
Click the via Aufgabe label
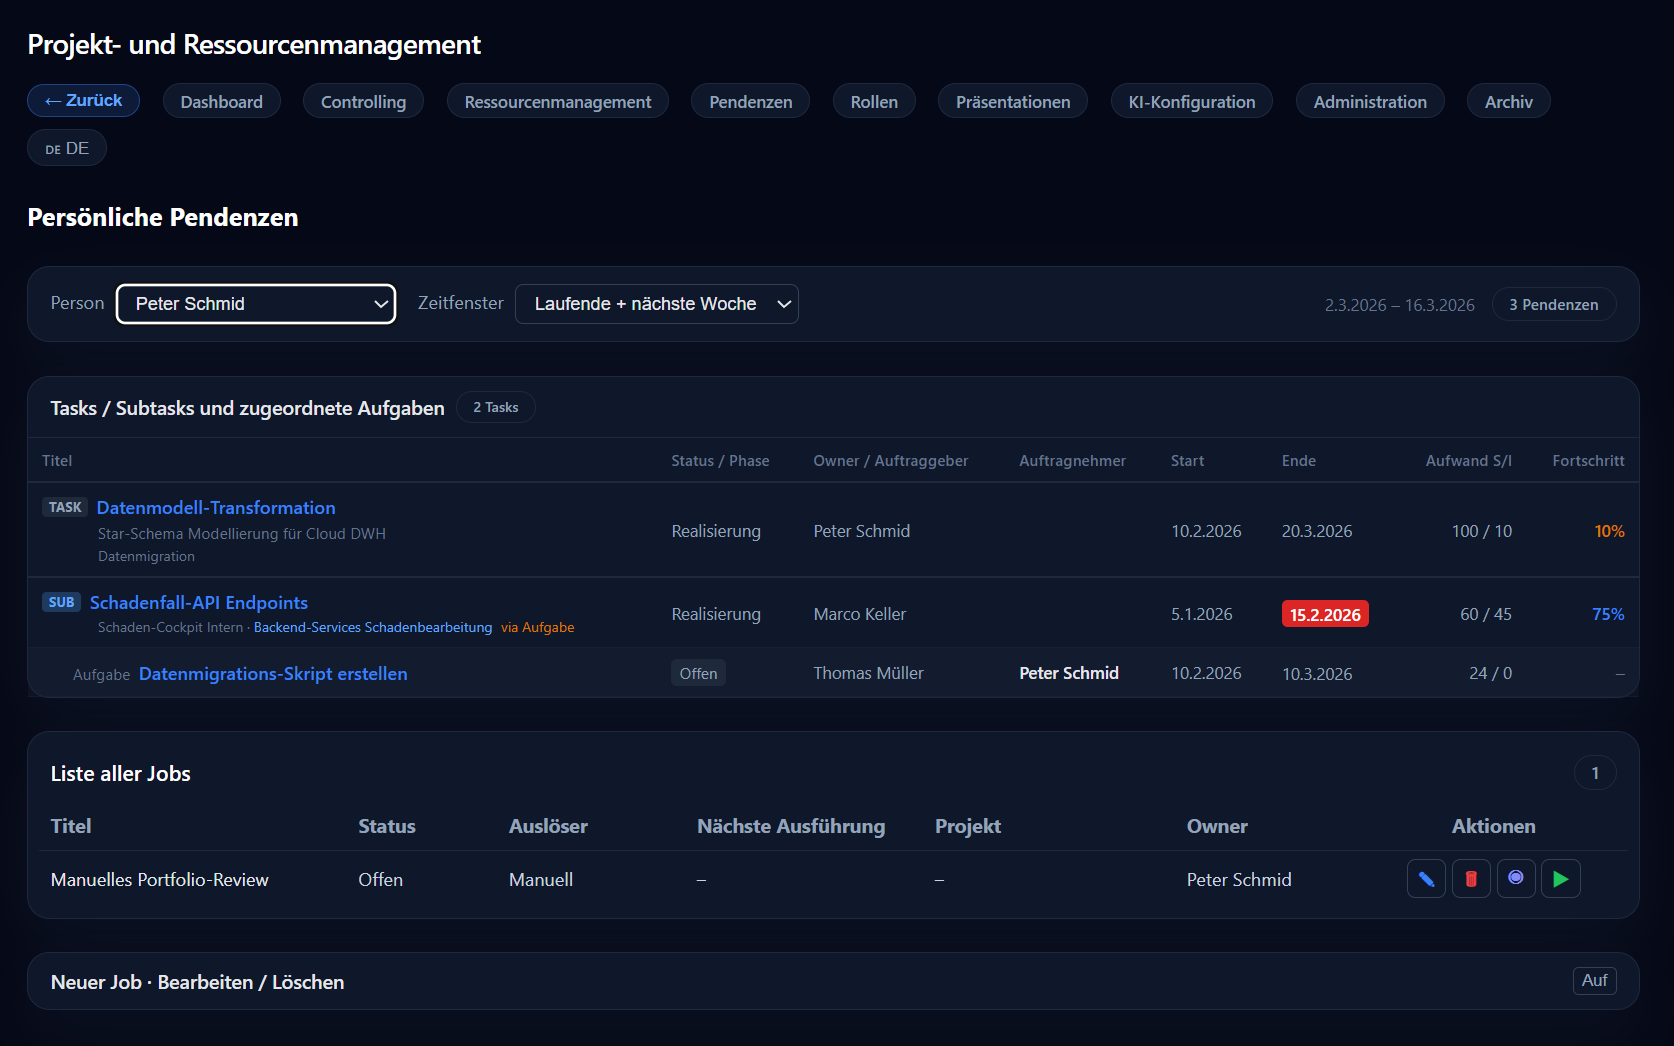pyautogui.click(x=538, y=628)
